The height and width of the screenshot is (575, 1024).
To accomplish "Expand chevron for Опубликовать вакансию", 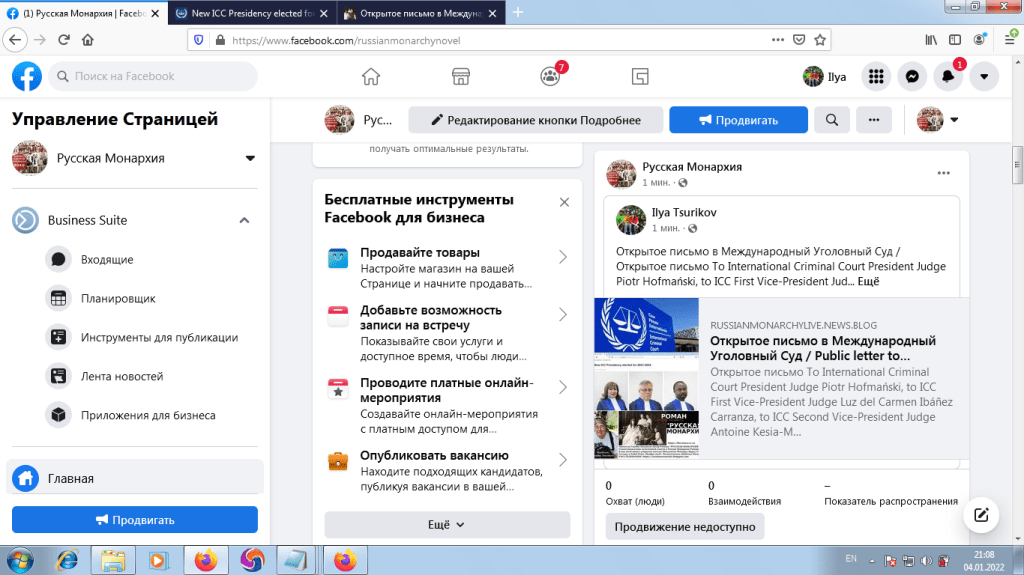I will 563,460.
